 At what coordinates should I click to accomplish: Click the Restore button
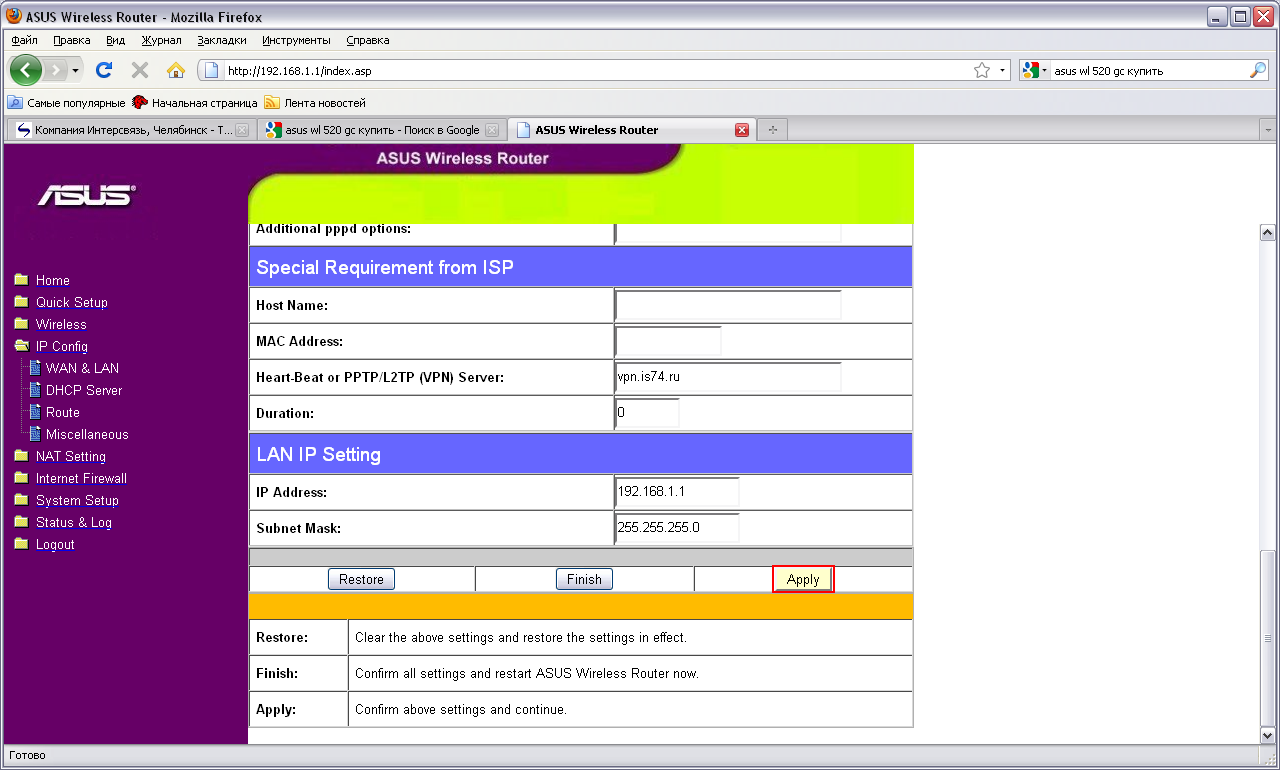click(x=361, y=579)
